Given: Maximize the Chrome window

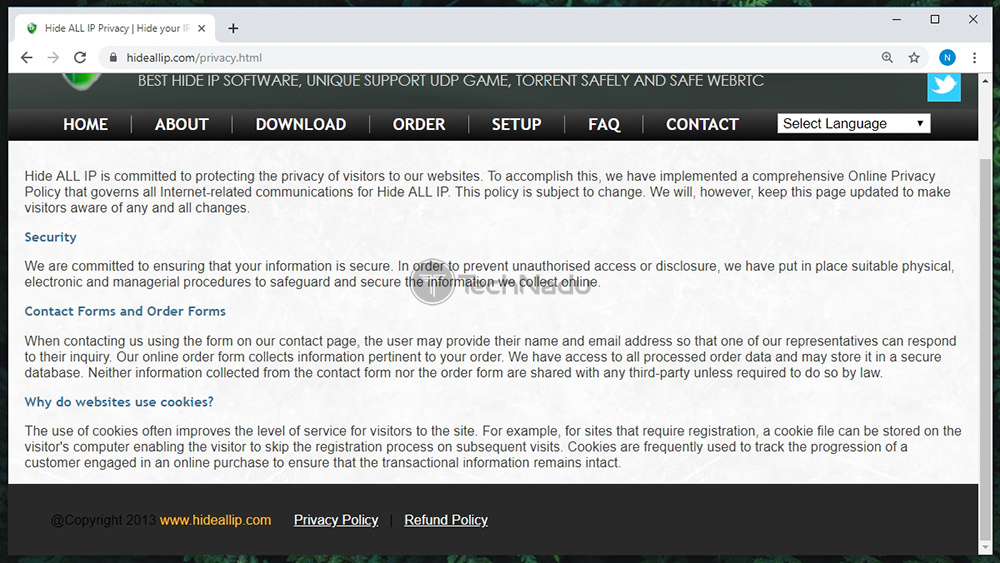Looking at the screenshot, I should (935, 19).
